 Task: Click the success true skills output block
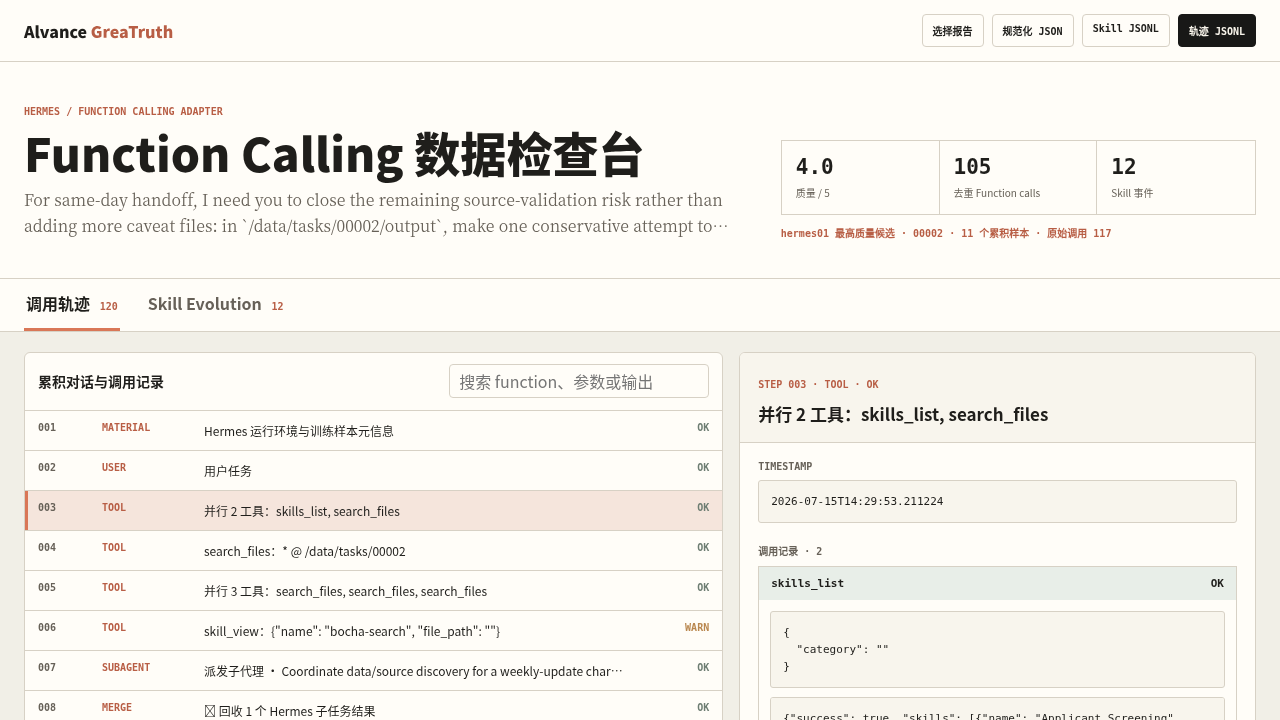coord(997,709)
